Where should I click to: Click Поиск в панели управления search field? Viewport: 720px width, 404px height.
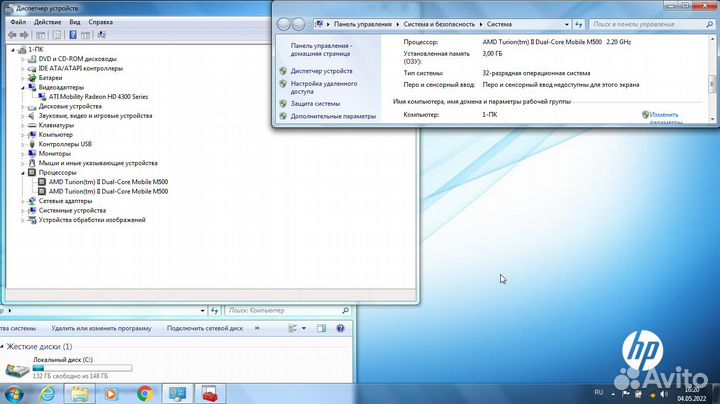[x=652, y=24]
